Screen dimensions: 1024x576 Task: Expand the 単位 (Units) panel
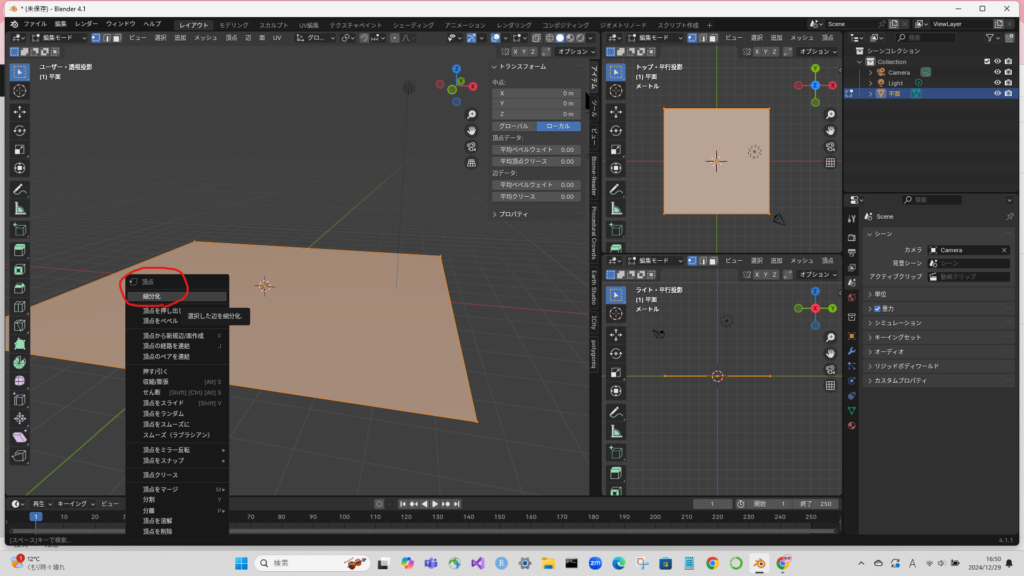coord(881,294)
